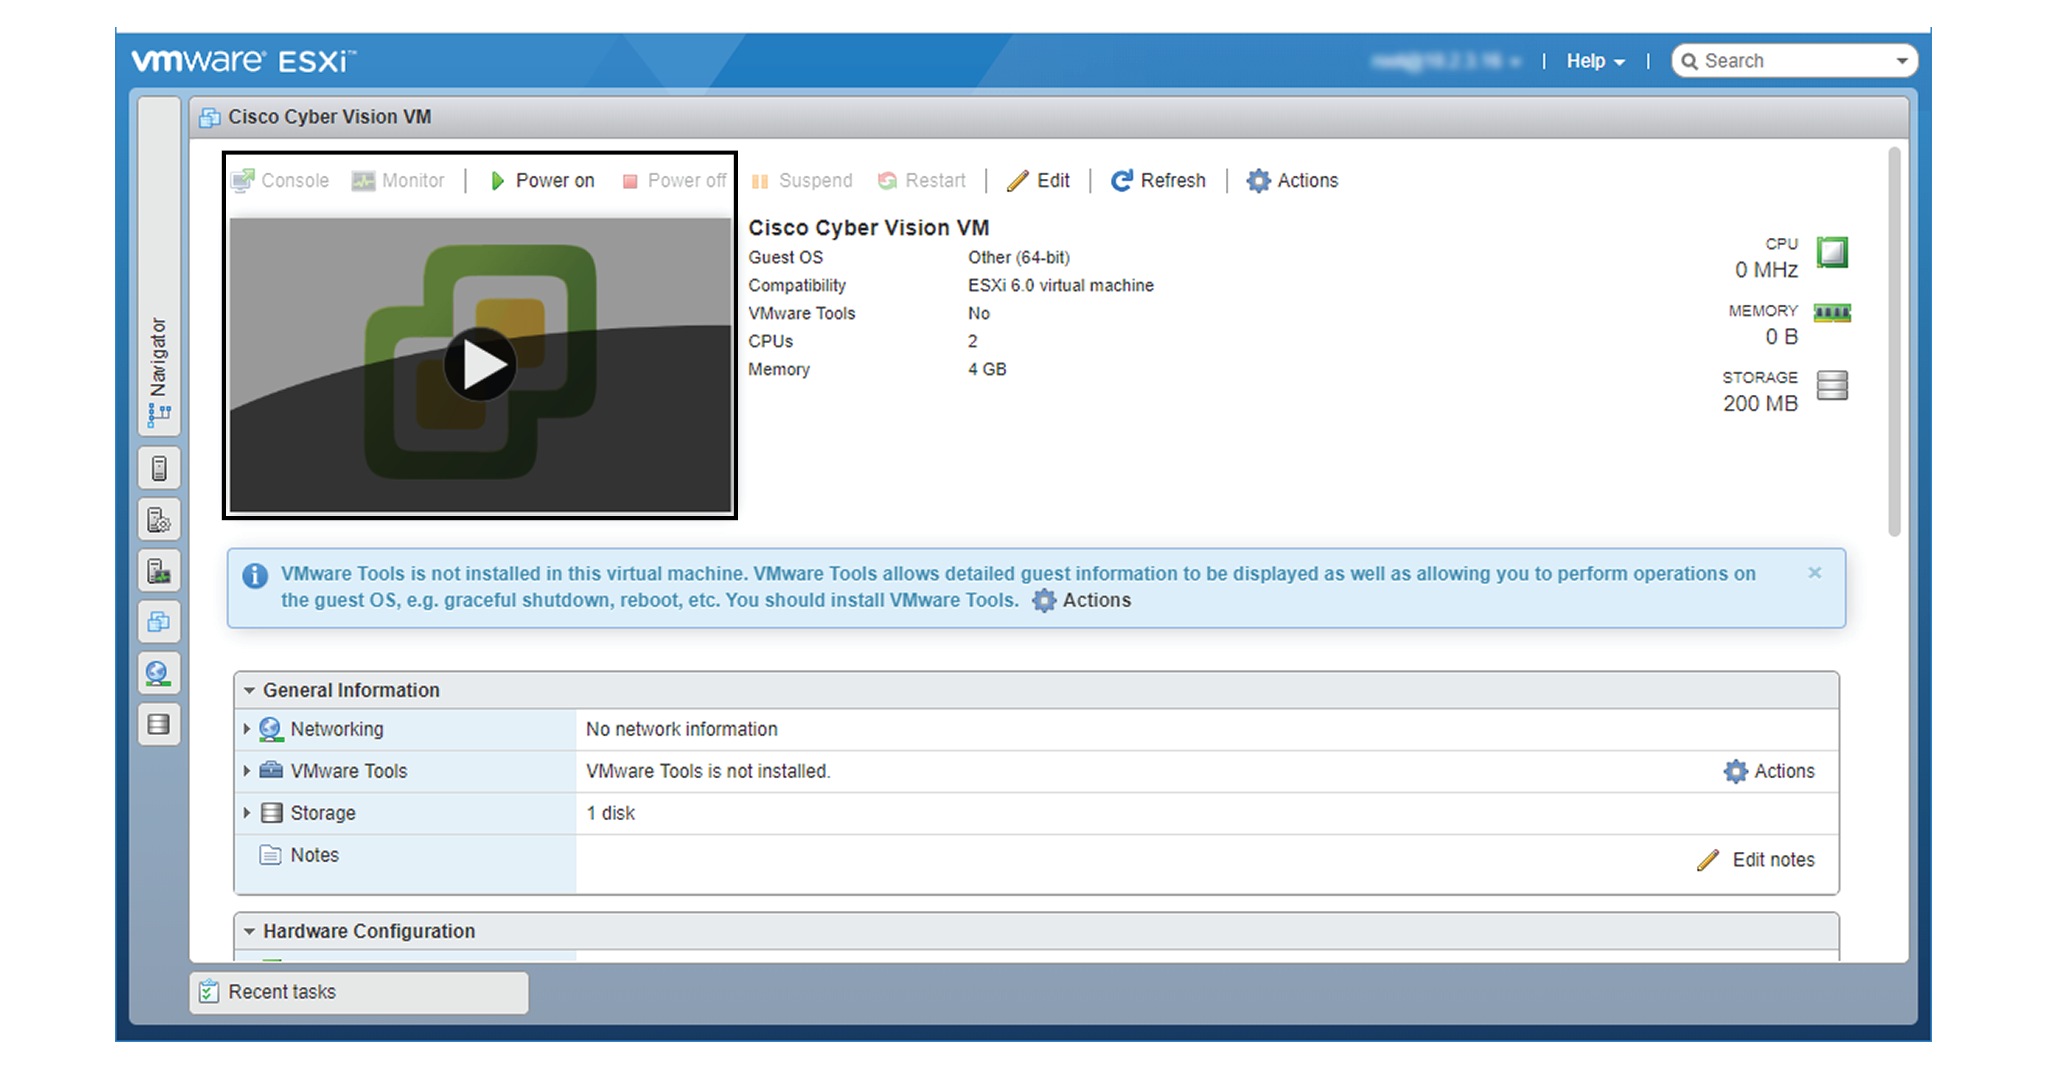Click the Host server icon in the sidebar
This screenshot has width=2046, height=1069.
click(x=159, y=468)
